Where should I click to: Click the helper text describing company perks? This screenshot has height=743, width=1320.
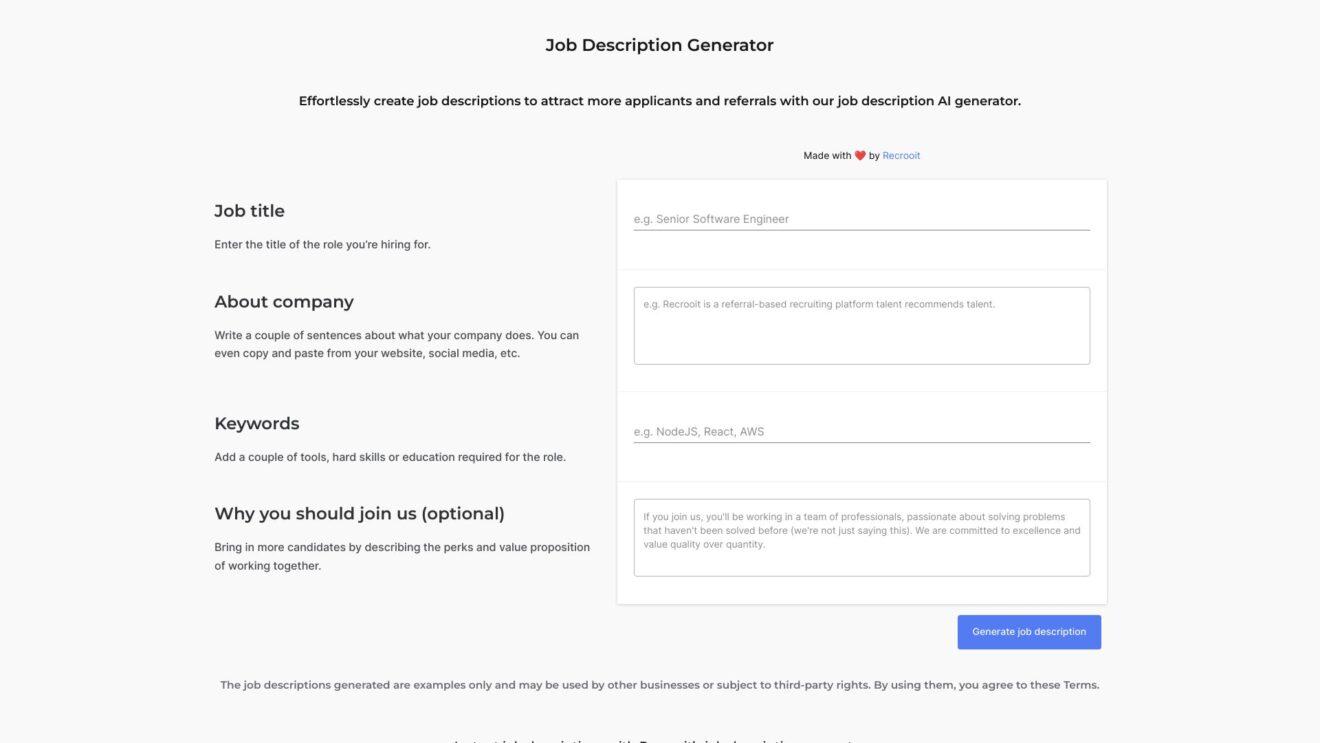pos(401,556)
